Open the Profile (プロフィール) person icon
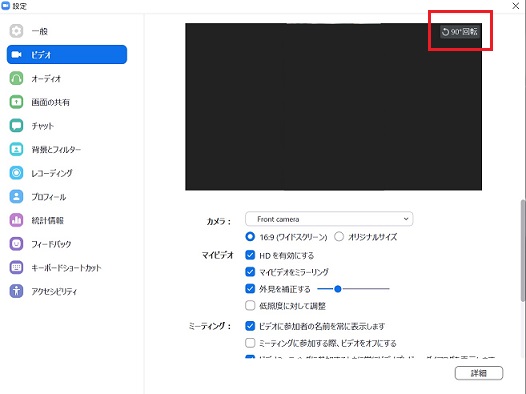 (16, 196)
